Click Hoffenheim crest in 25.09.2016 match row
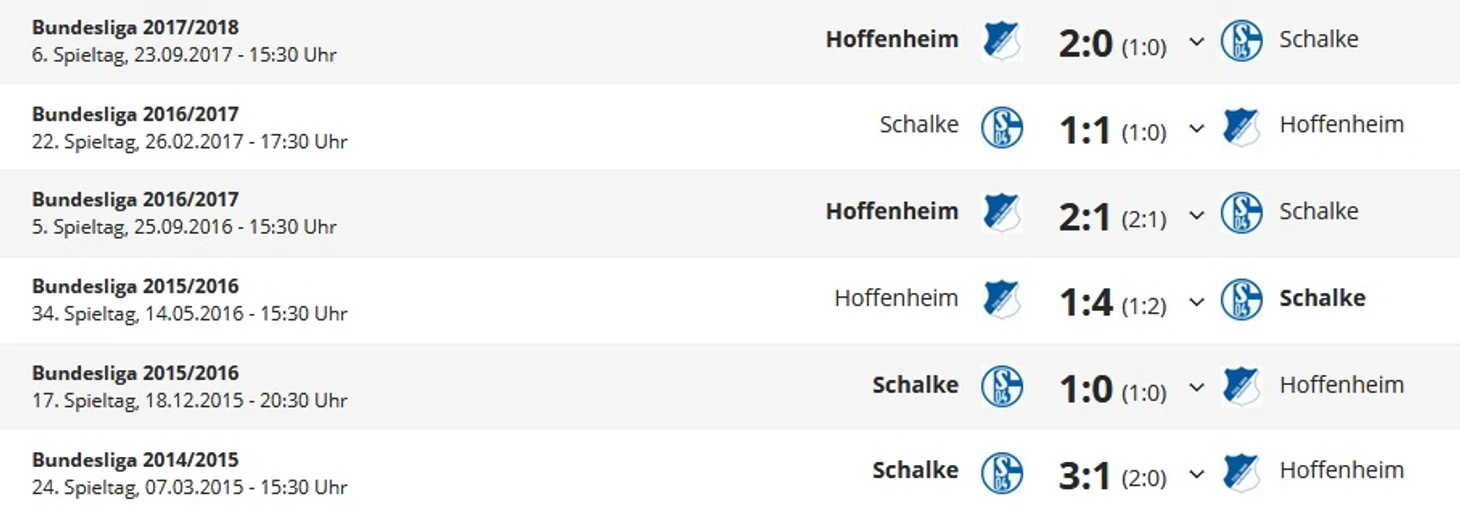The image size is (1460, 508). 1001,213
